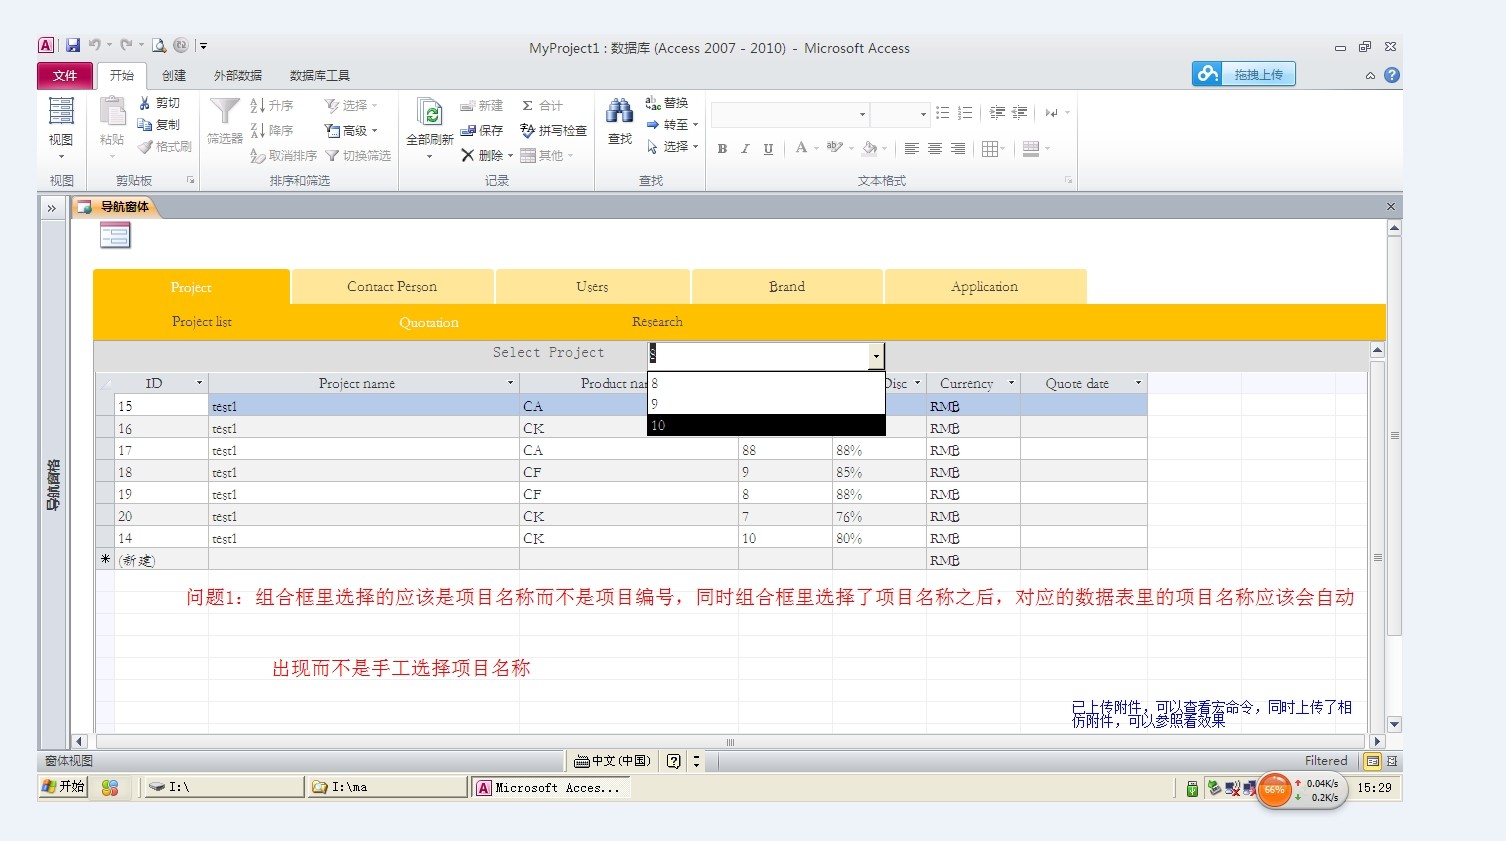Click Research sub-tab
The image size is (1506, 841).
pyautogui.click(x=657, y=322)
